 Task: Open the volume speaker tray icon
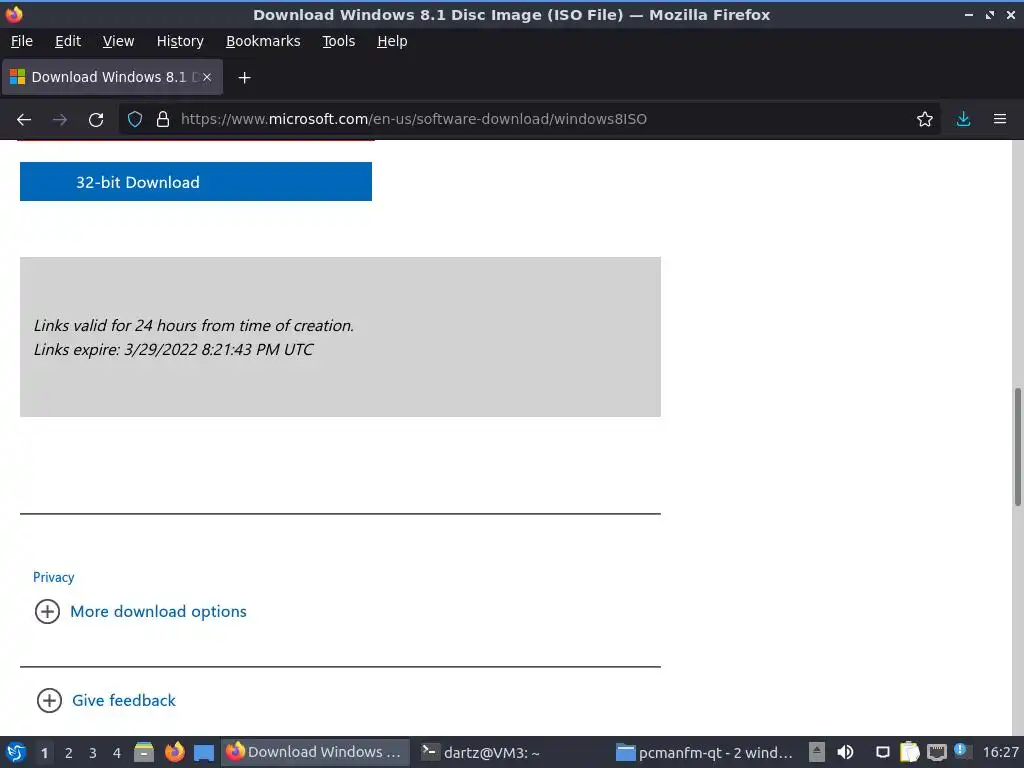tap(845, 752)
